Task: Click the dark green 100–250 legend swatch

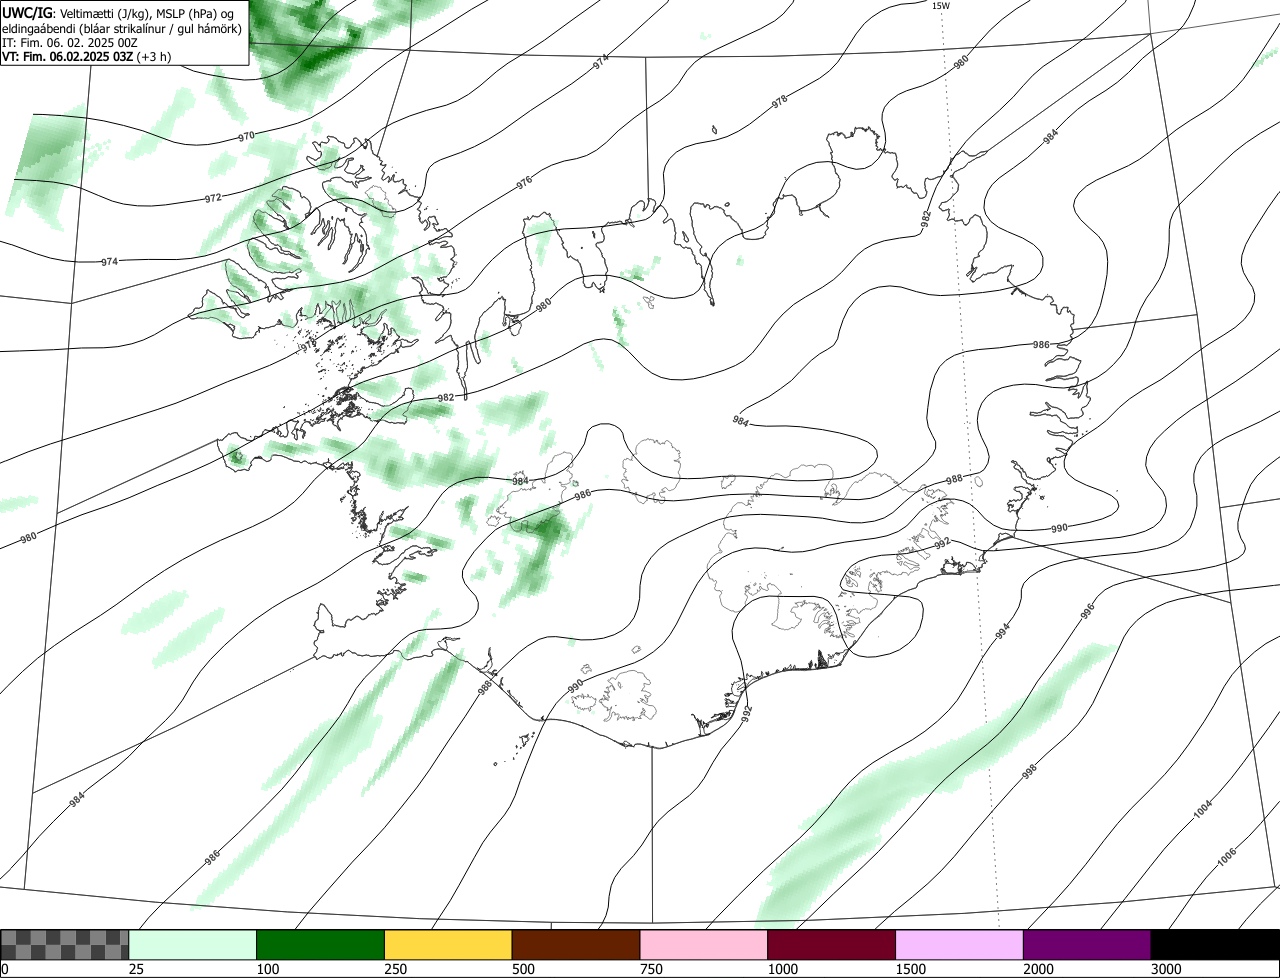Action: (x=321, y=944)
